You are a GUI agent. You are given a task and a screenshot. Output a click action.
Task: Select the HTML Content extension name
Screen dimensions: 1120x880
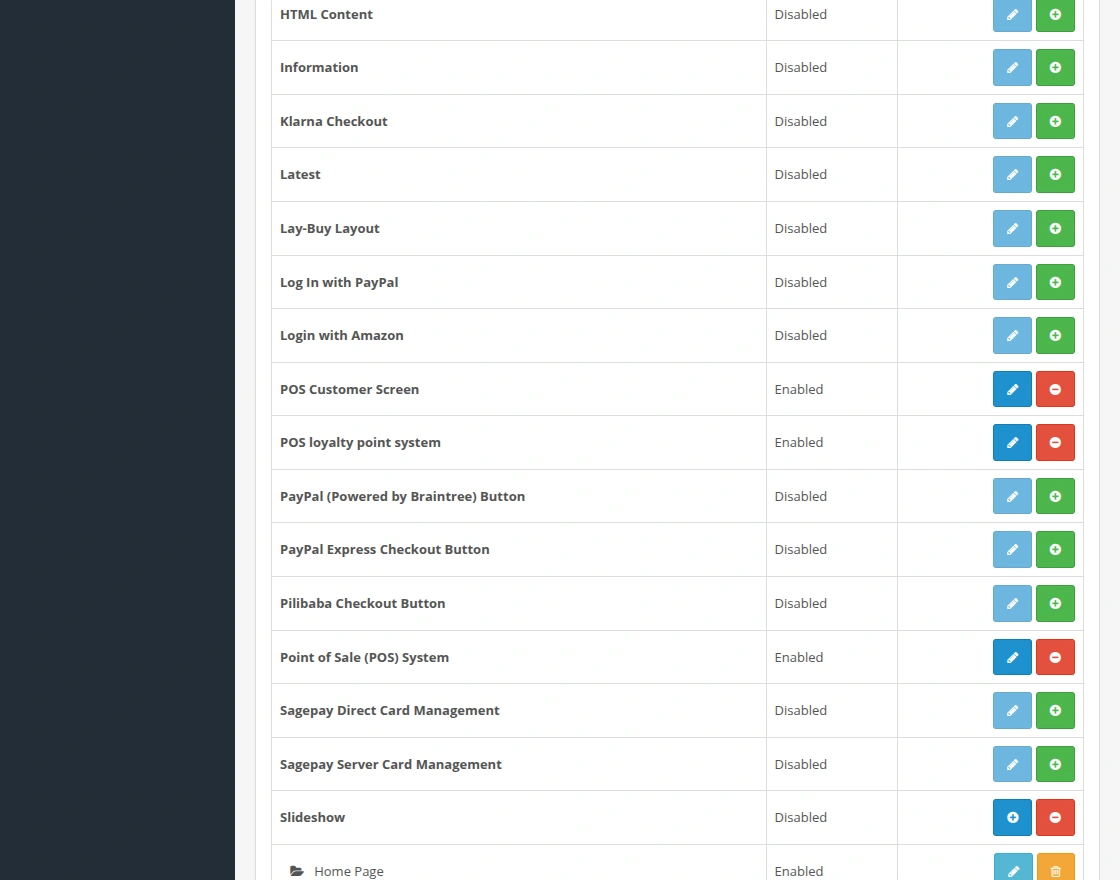[x=326, y=14]
